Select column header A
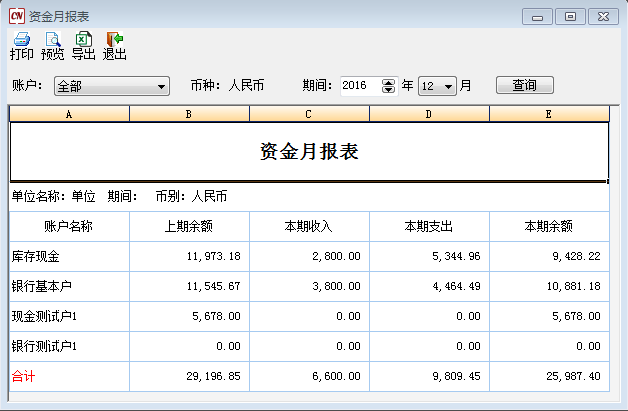 [x=69, y=115]
